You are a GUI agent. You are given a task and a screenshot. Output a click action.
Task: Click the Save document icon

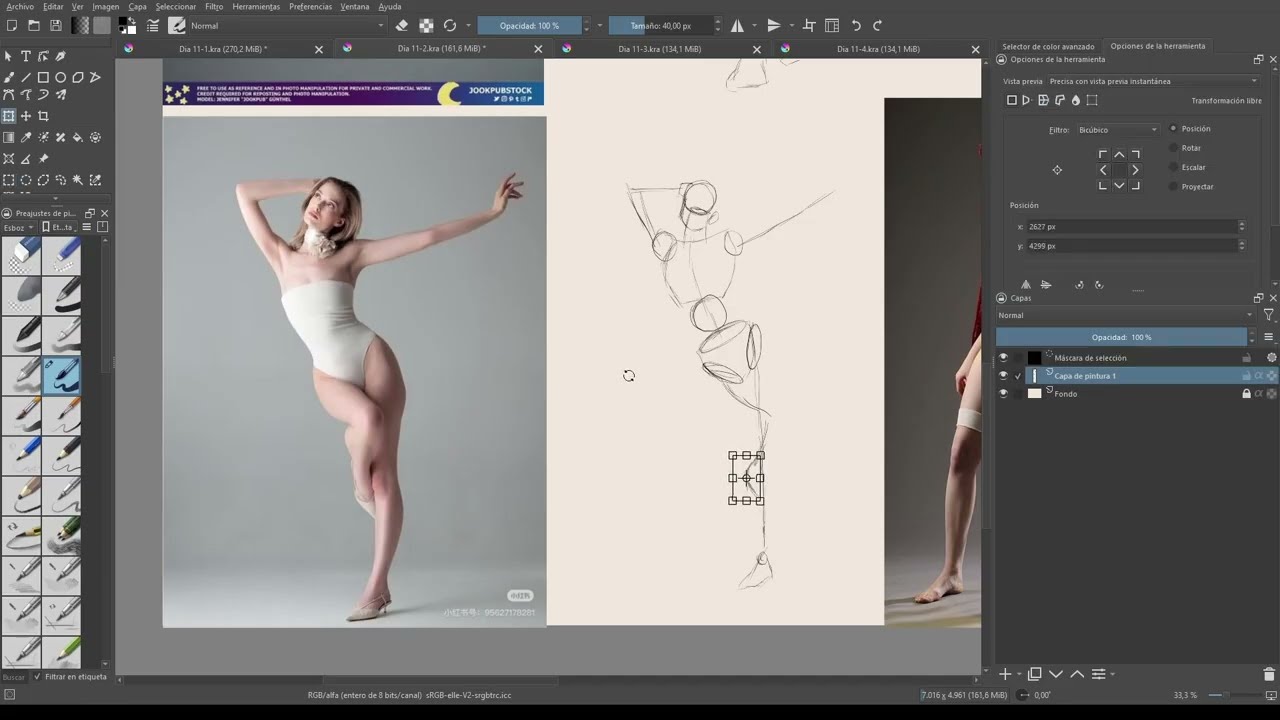pos(55,25)
